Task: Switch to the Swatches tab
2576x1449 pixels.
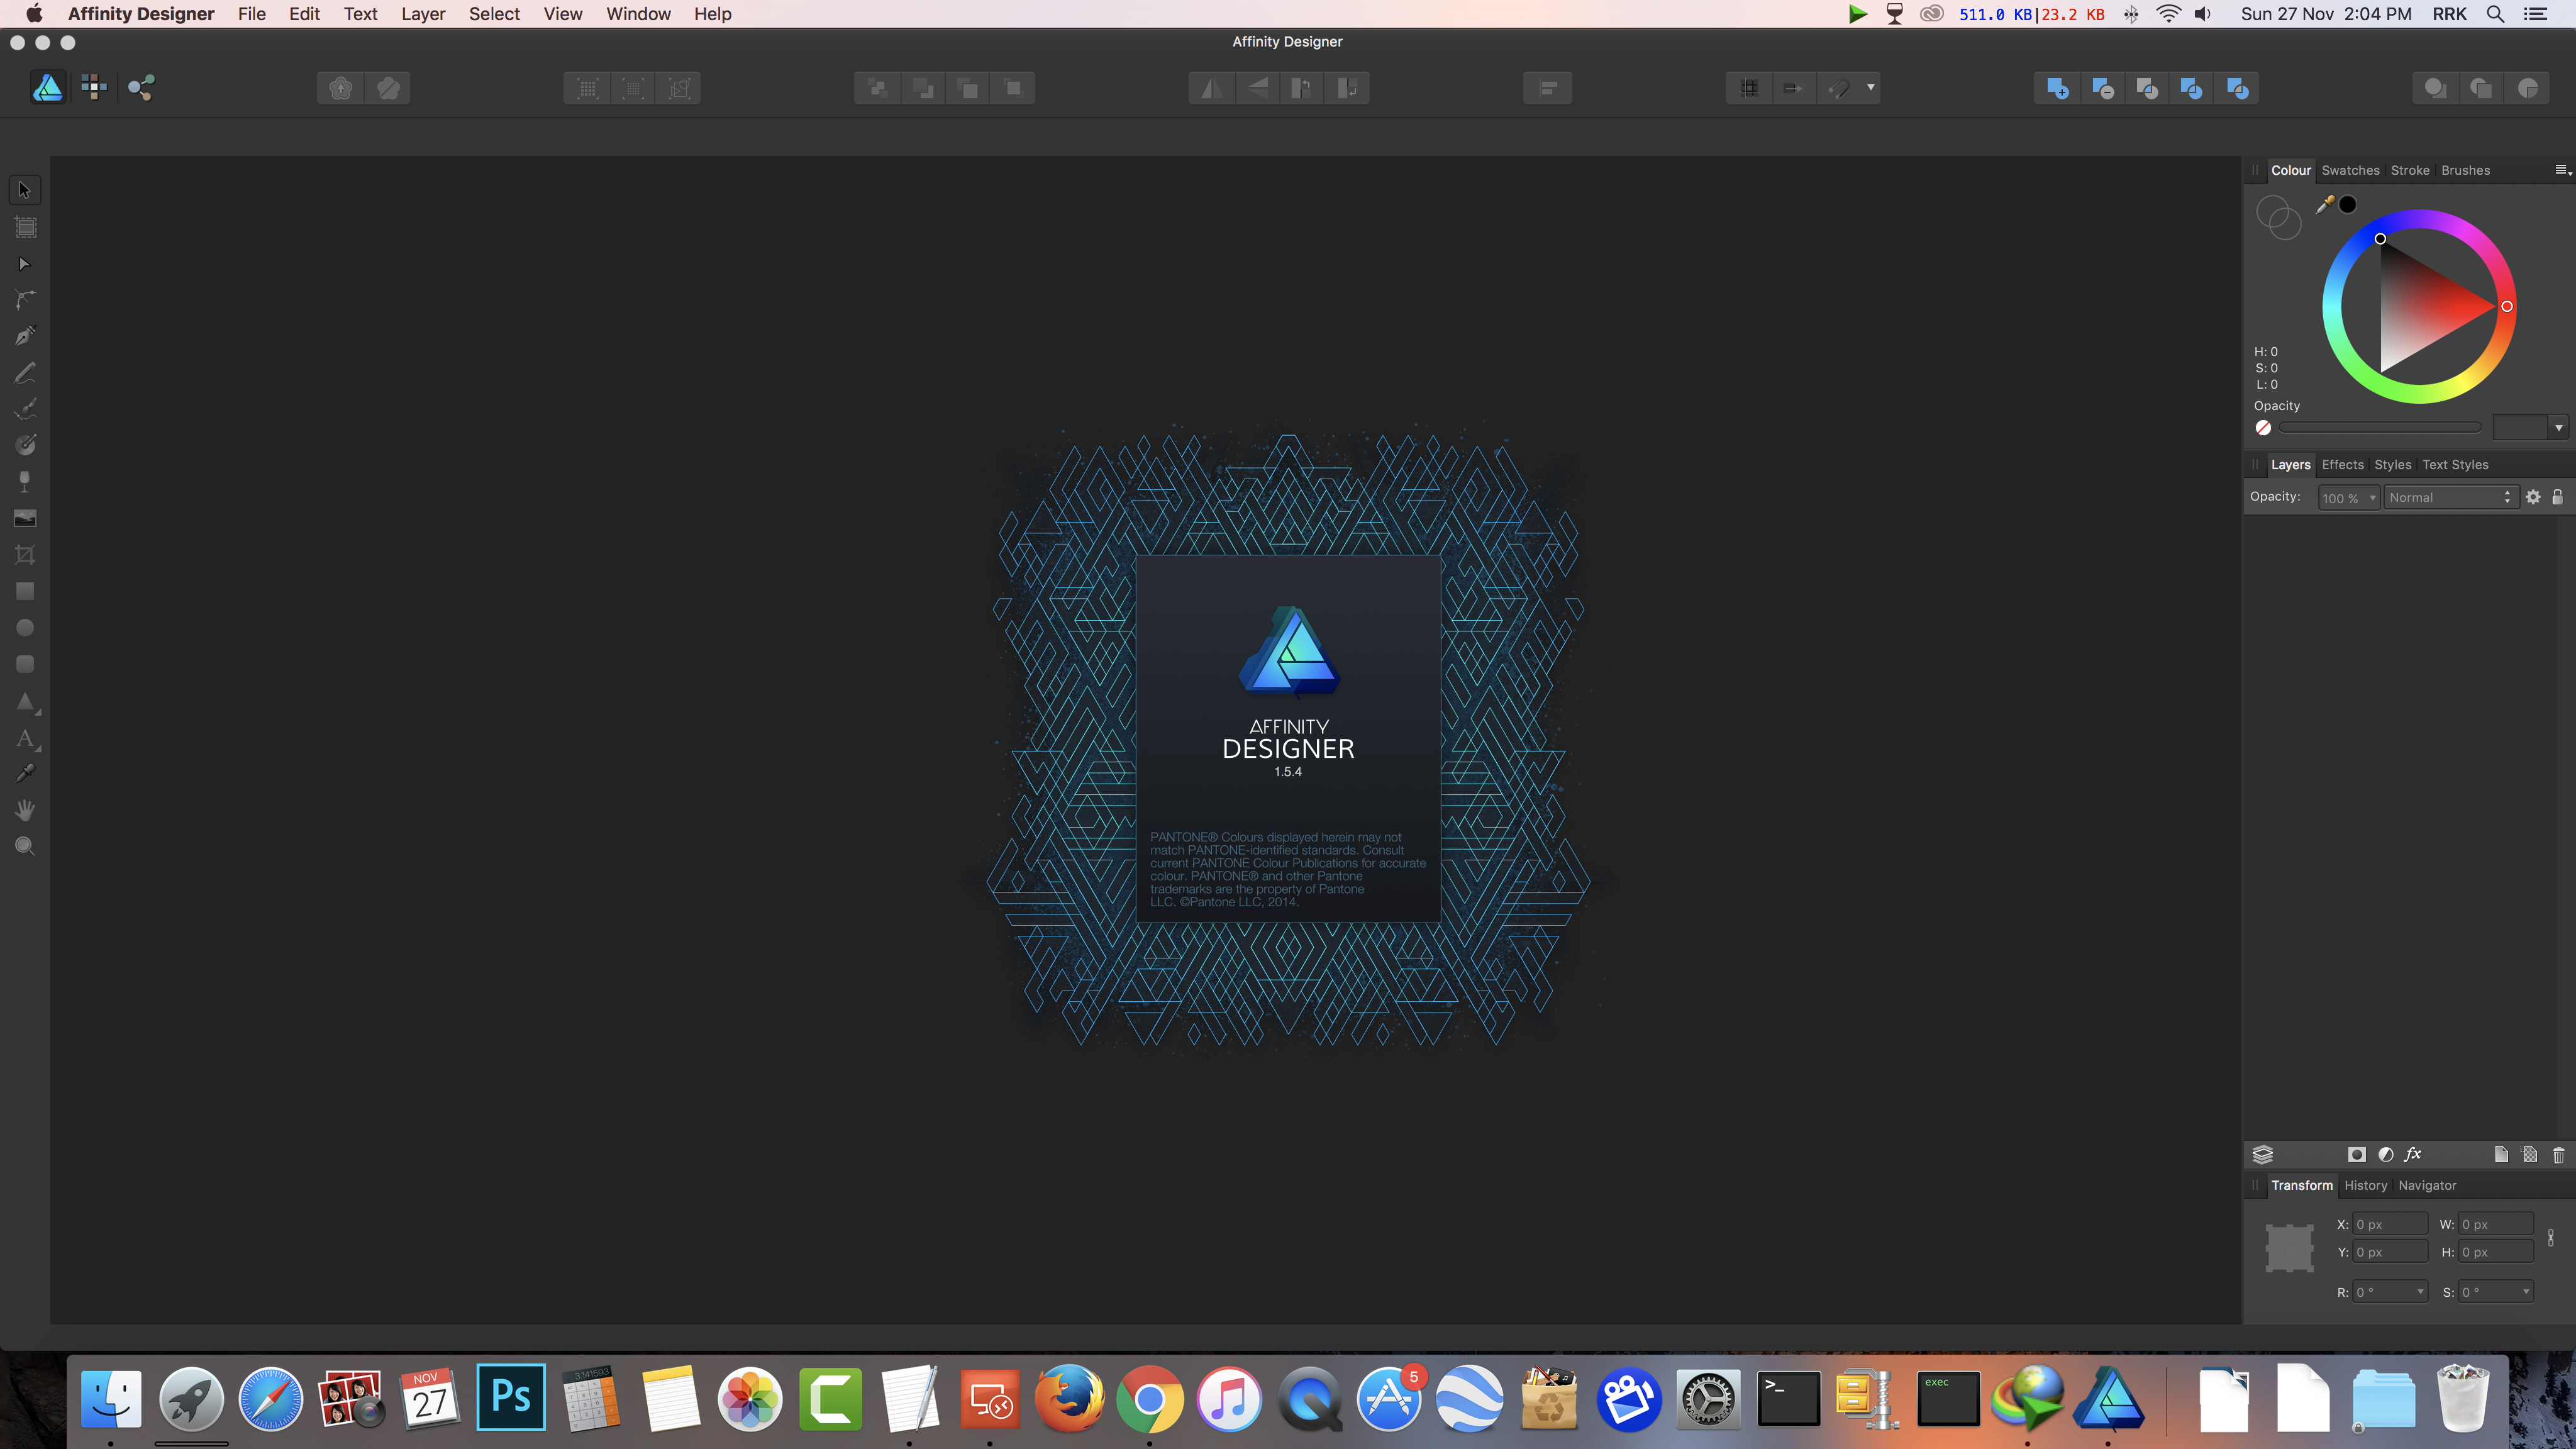Action: 2350,170
